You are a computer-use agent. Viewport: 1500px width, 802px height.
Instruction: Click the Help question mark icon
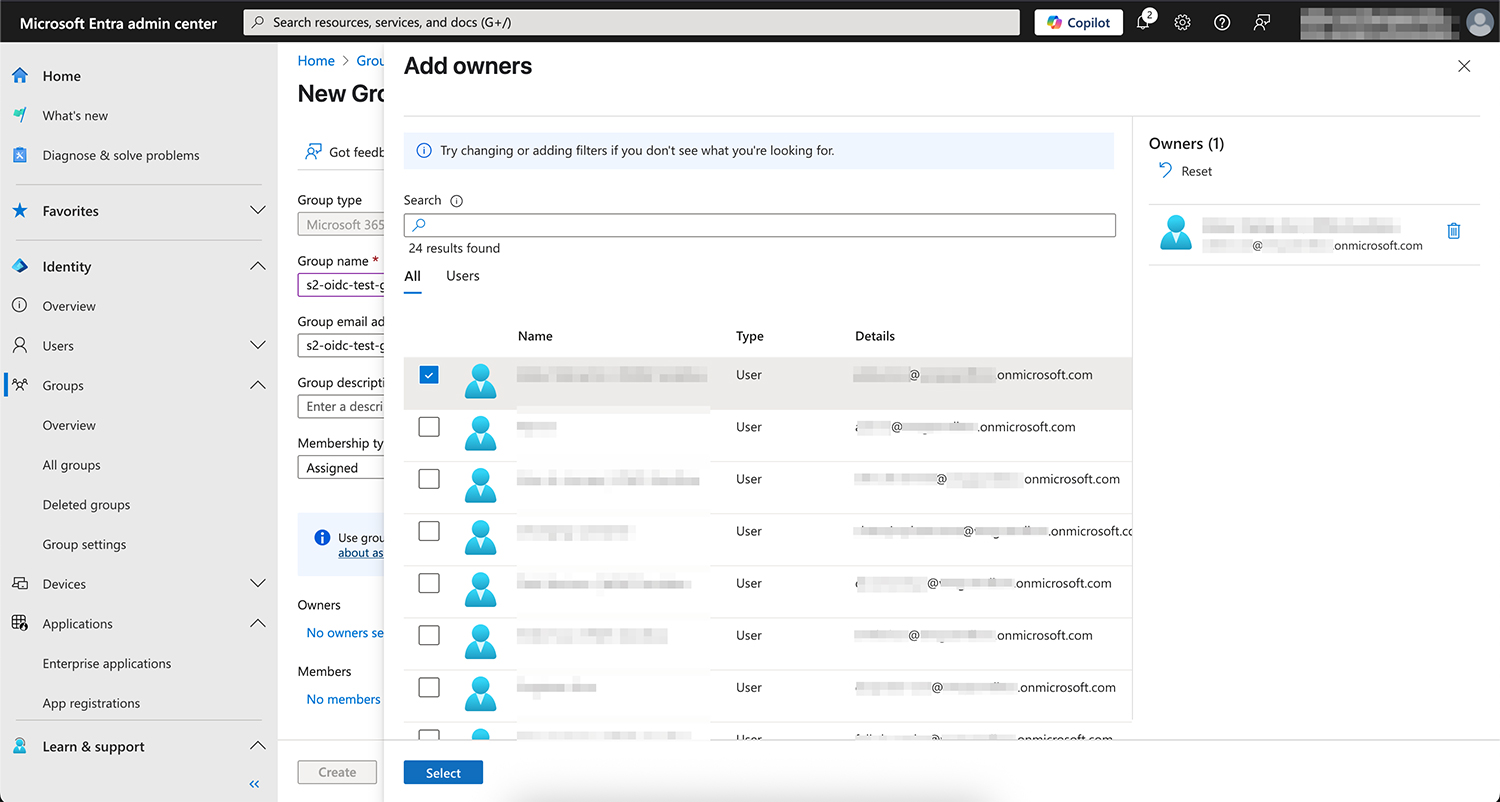click(1222, 22)
